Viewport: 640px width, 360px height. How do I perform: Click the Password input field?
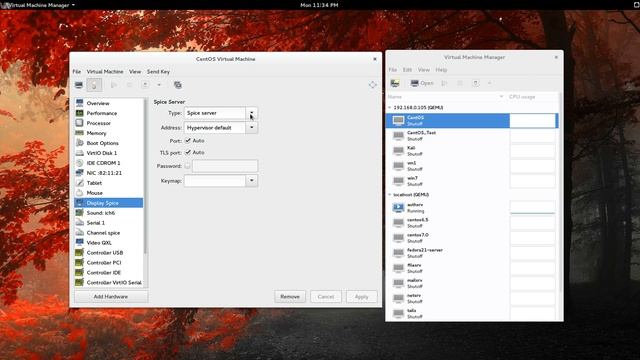pos(225,166)
